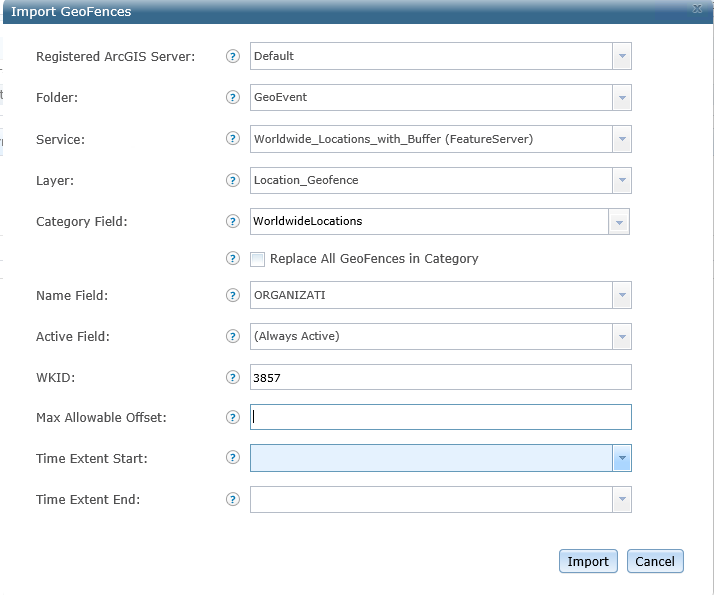
Task: Click the Import button
Action: pyautogui.click(x=588, y=561)
